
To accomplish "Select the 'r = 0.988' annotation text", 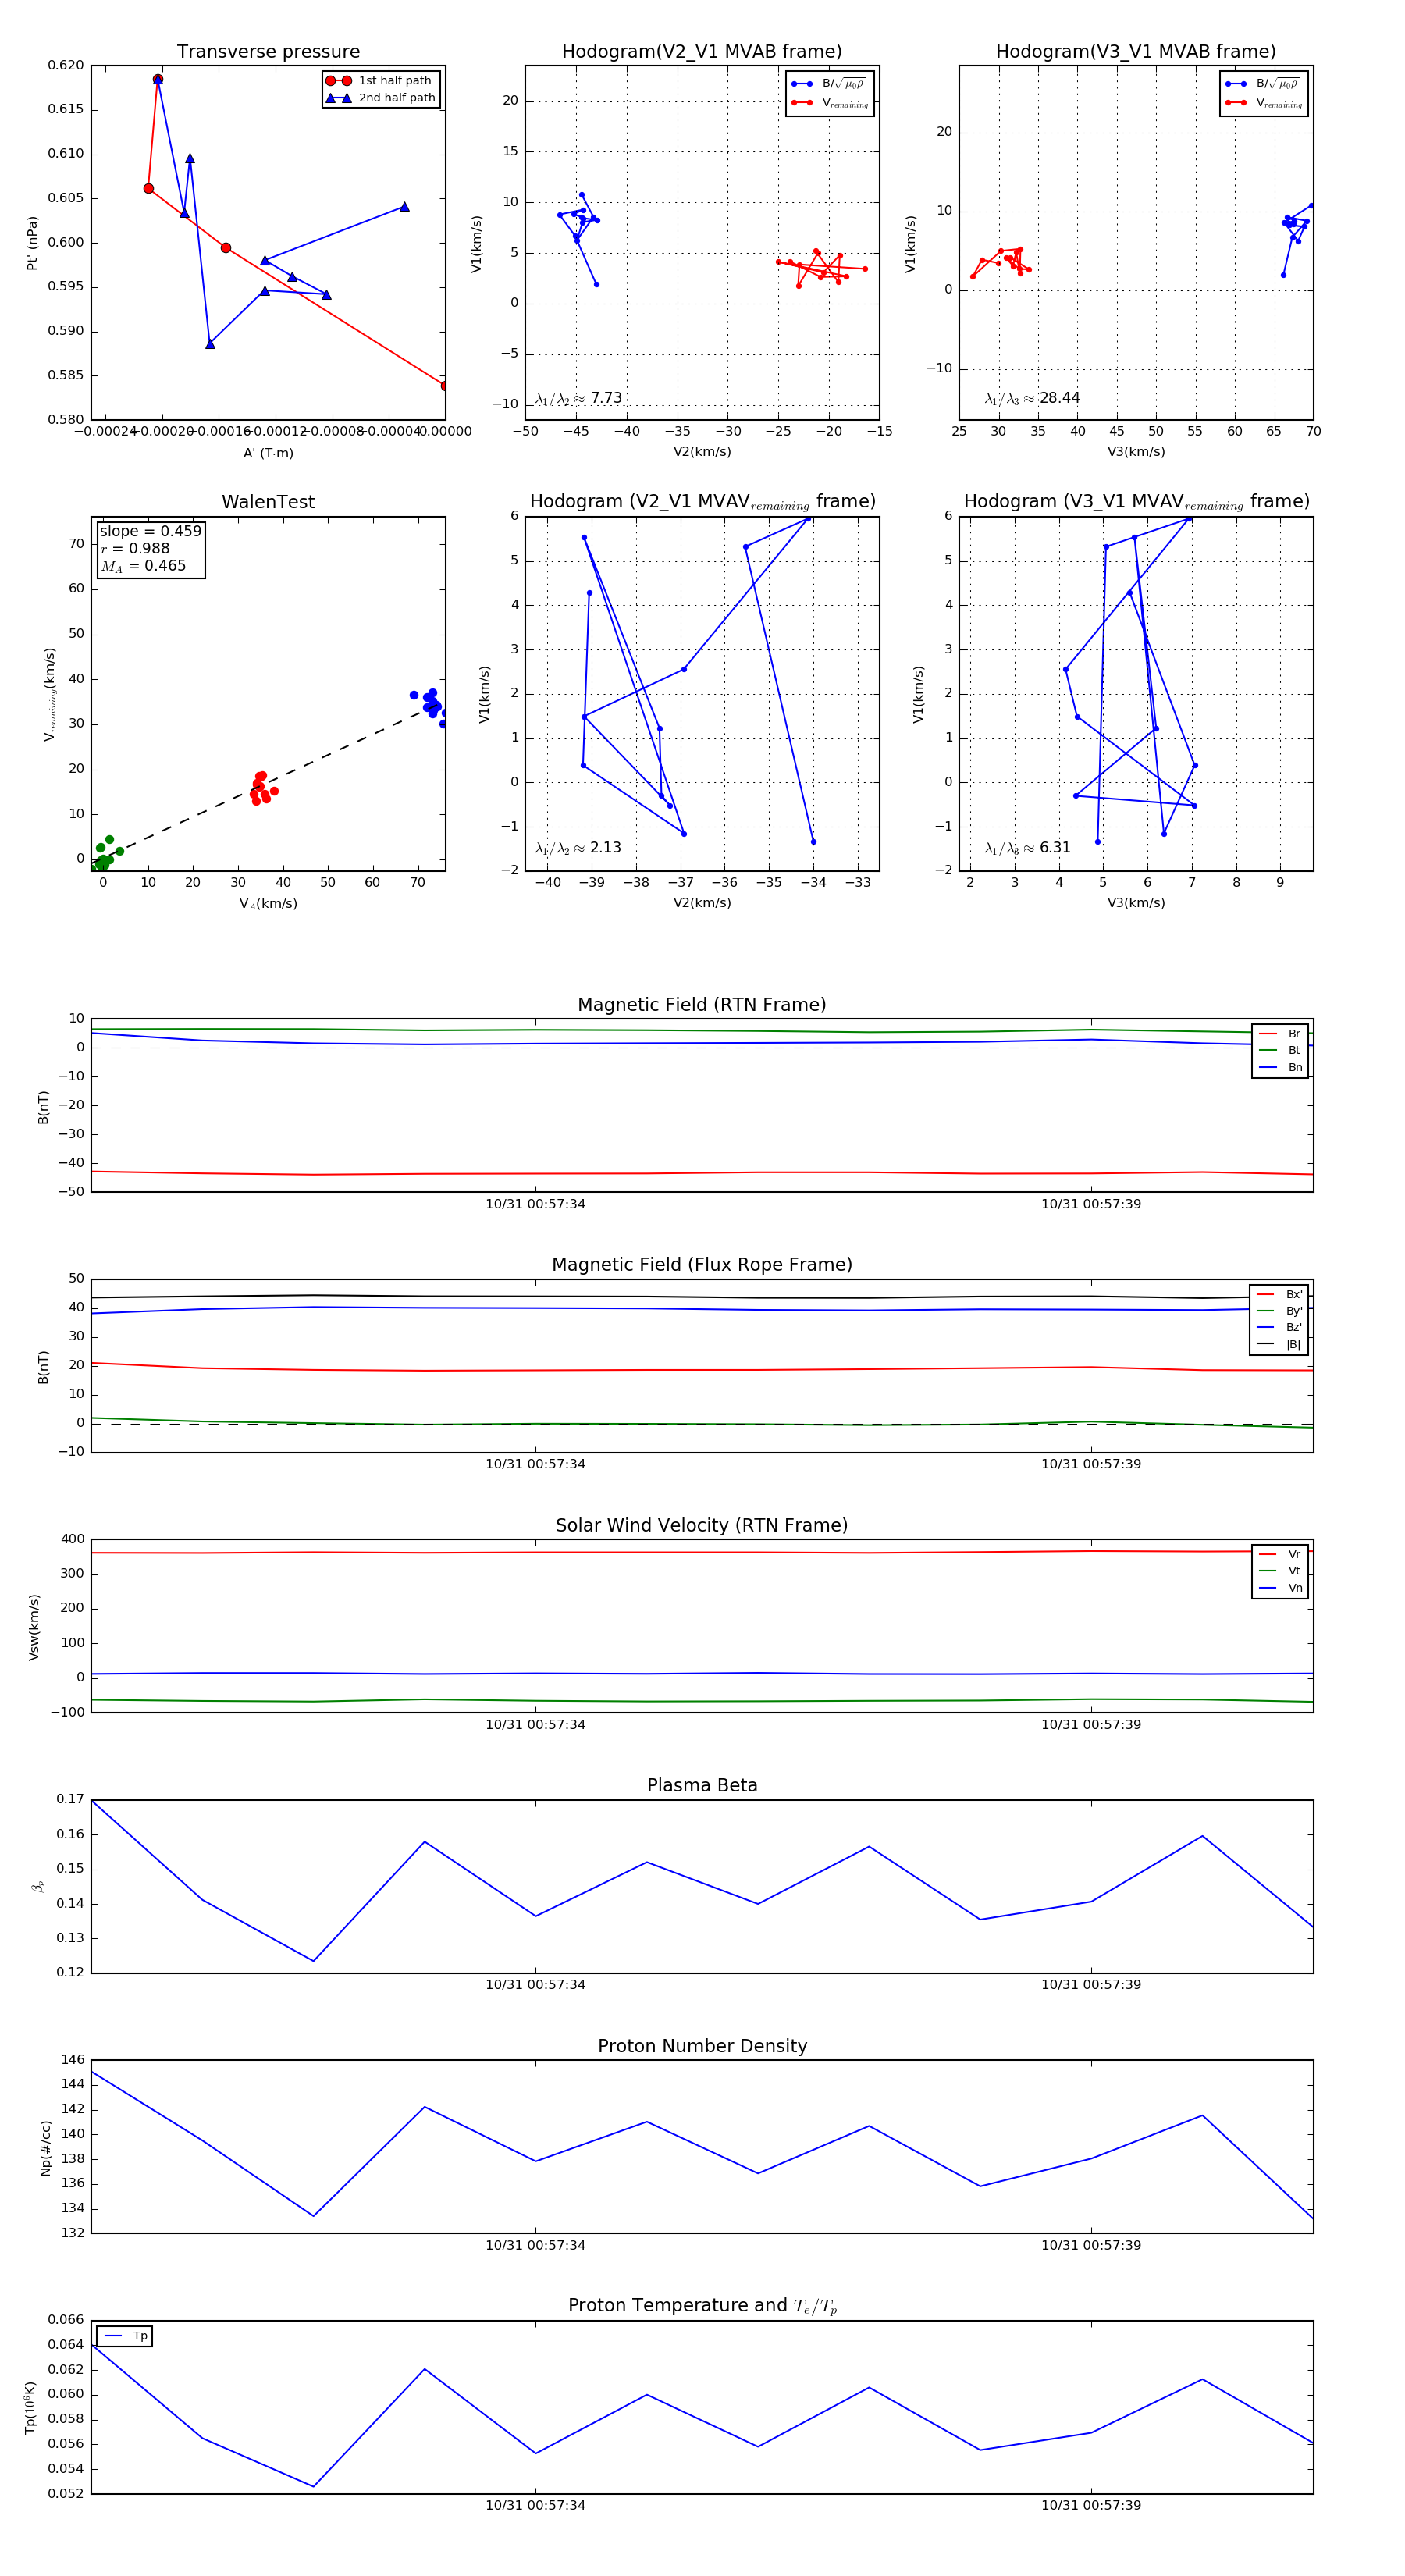I will tap(135, 548).
